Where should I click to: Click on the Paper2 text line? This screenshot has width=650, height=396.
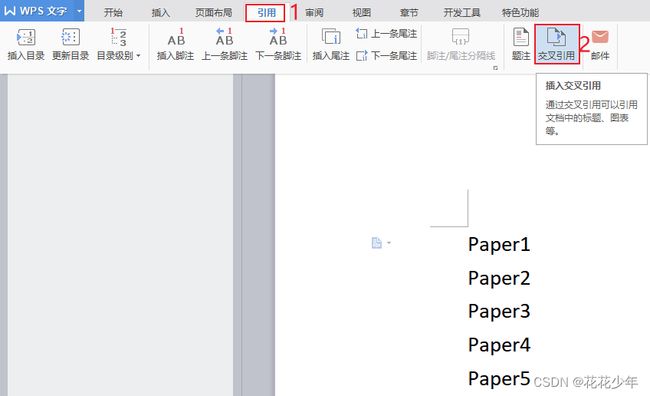pyautogui.click(x=499, y=278)
